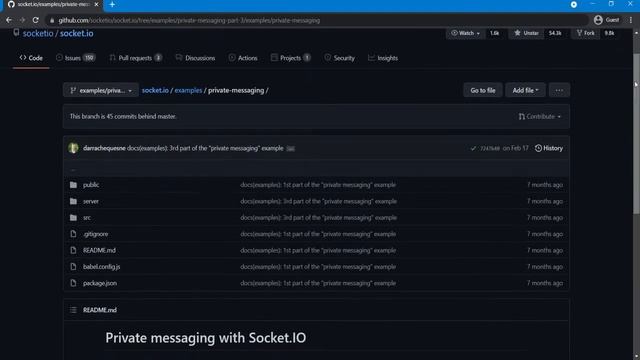The width and height of the screenshot is (640, 360).
Task: Open the src folder
Action: click(x=87, y=218)
